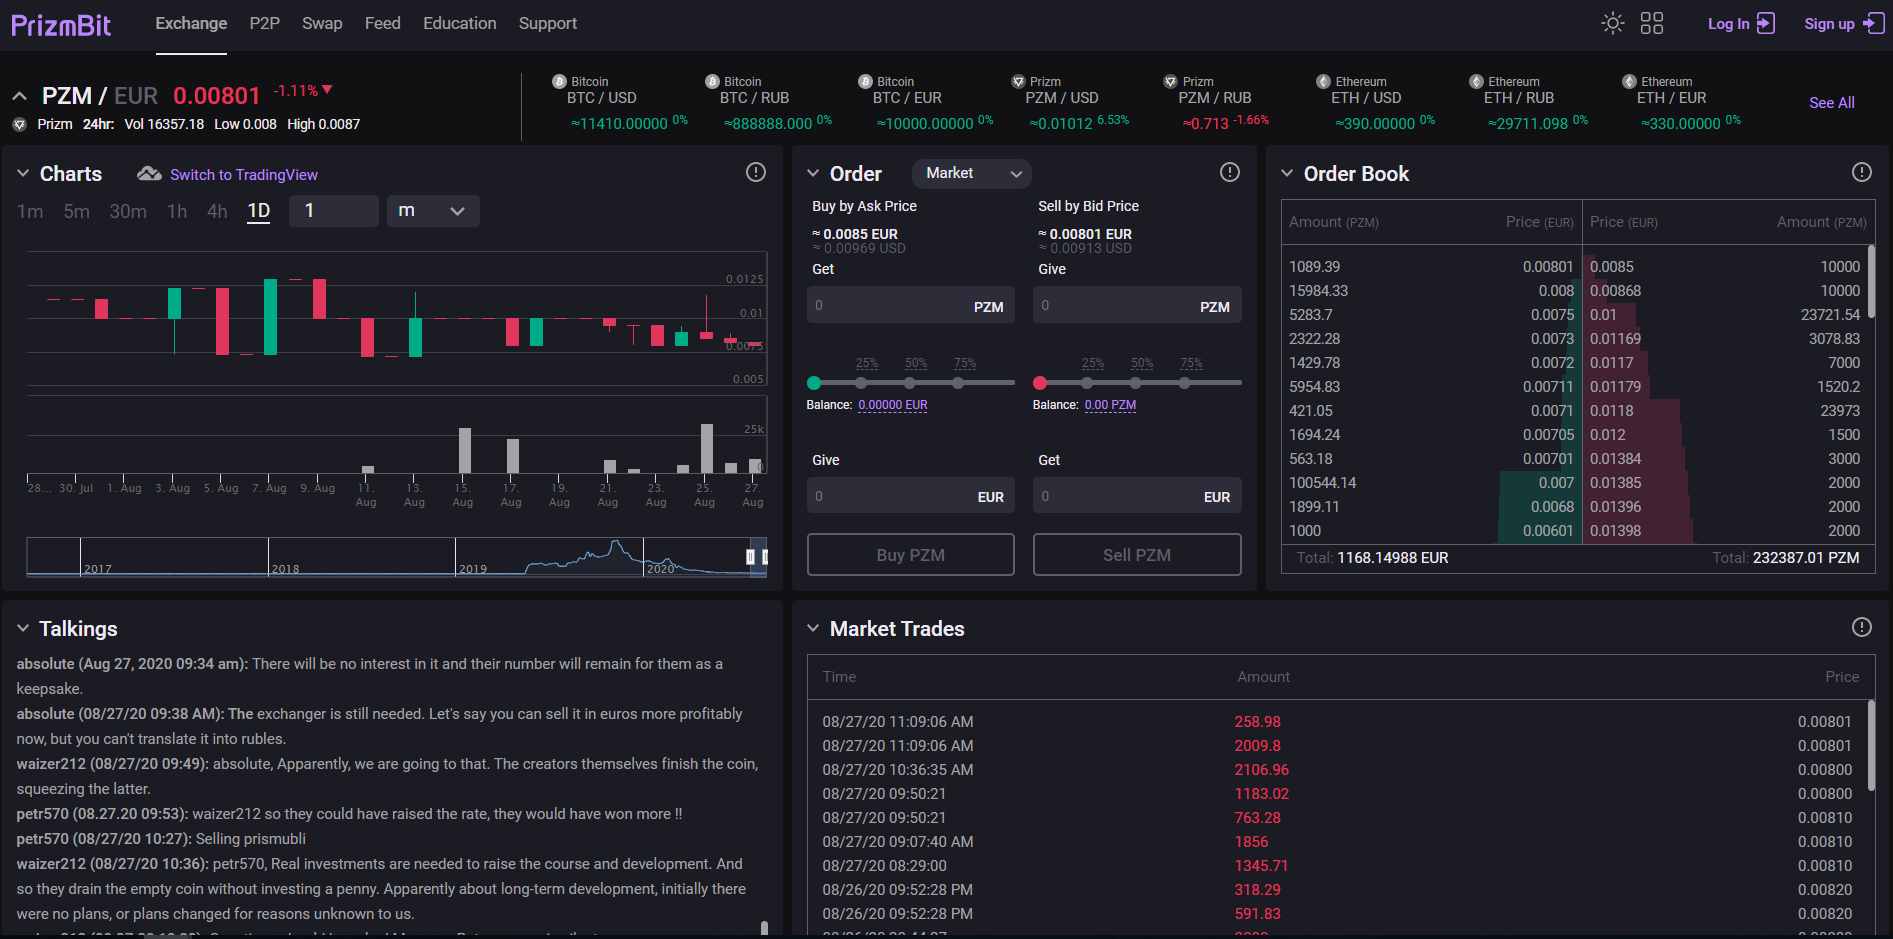Open the Market order type dropdown

click(x=972, y=173)
